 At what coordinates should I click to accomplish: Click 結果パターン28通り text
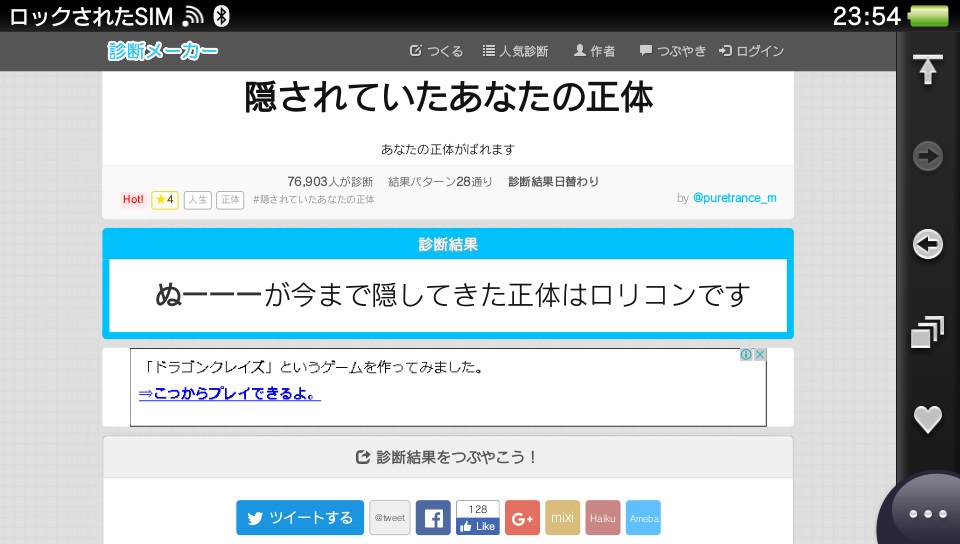click(x=440, y=182)
